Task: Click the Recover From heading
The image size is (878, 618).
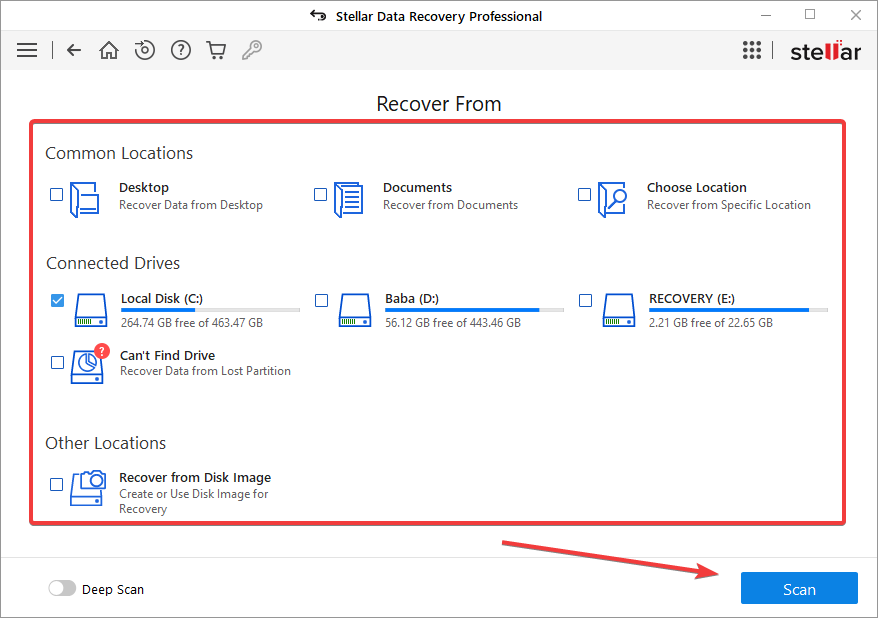Action: [x=438, y=104]
